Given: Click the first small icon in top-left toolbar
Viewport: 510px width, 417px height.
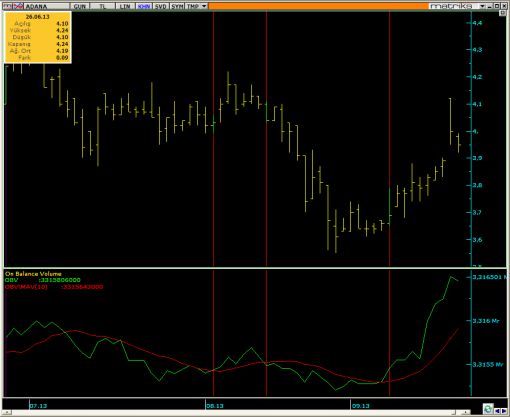Looking at the screenshot, I should click(7, 6).
